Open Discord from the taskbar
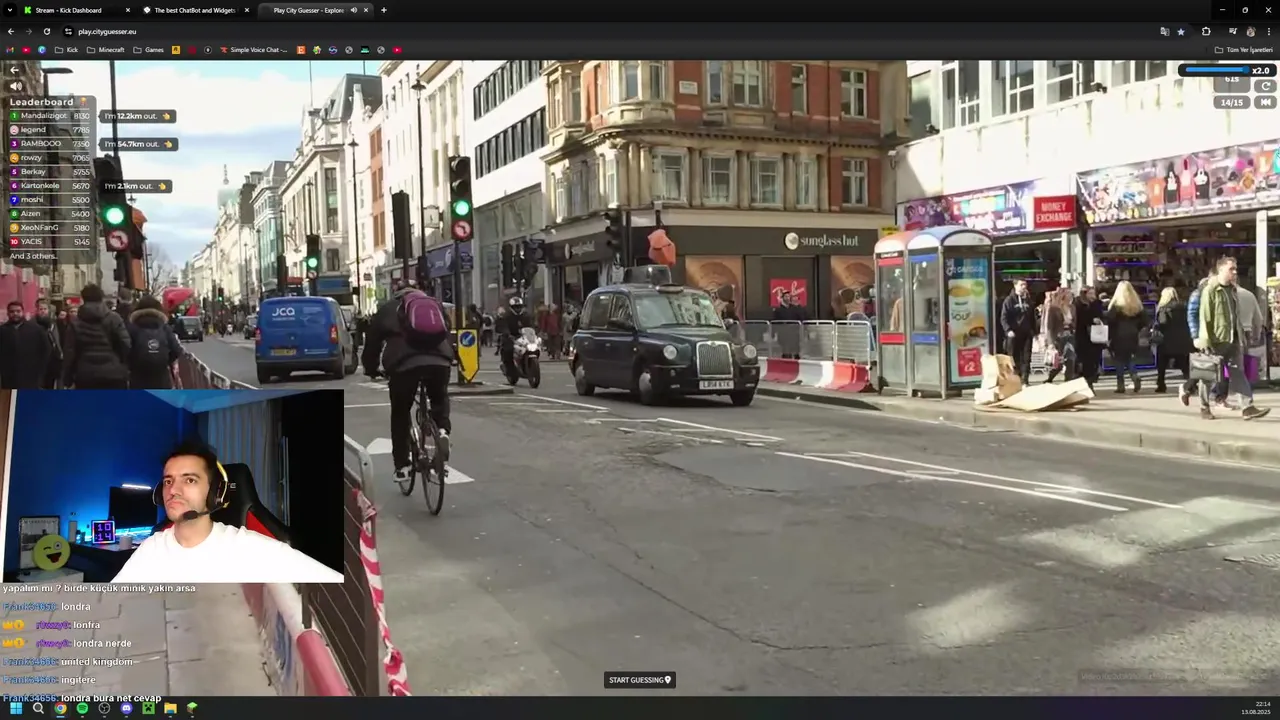This screenshot has height=720, width=1280. [x=126, y=708]
